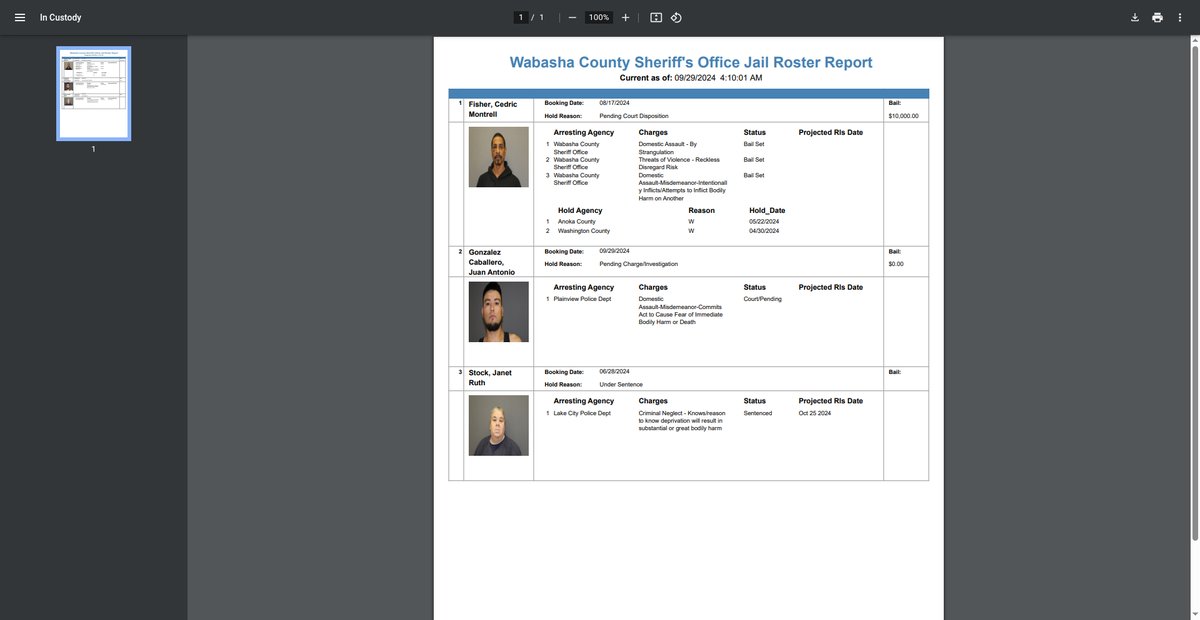This screenshot has height=620, width=1200.
Task: Click 'Threats of Violence - Reckless' charge
Action: [679, 163]
